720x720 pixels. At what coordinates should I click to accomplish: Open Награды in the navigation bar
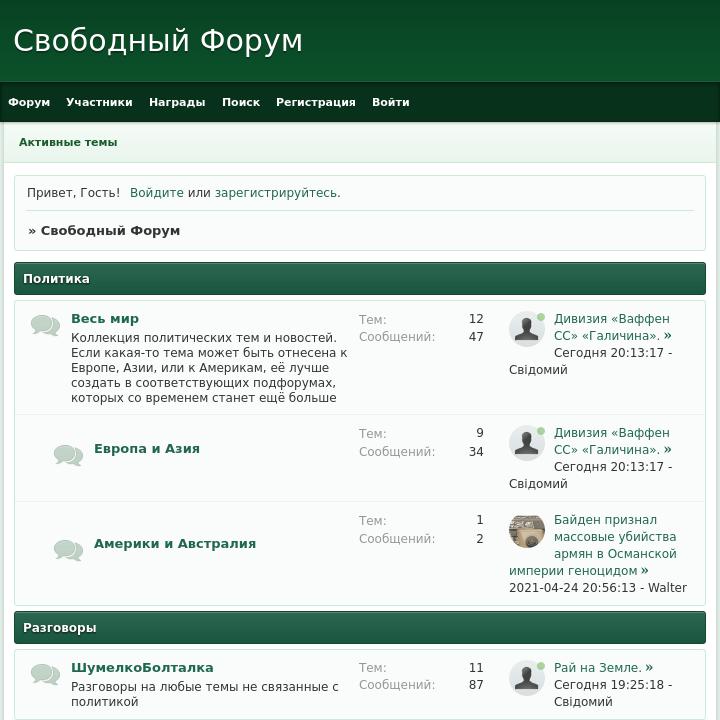click(x=177, y=102)
